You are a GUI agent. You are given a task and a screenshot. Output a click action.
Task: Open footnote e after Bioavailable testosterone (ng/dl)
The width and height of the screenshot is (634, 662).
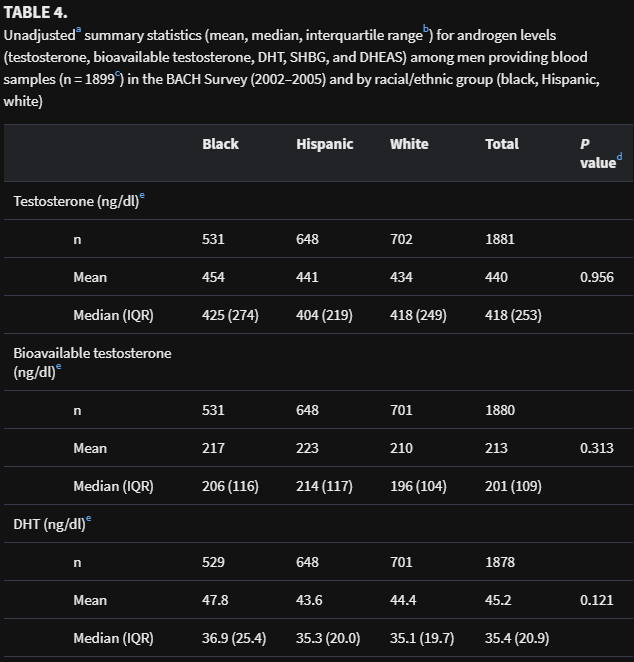coord(58,366)
